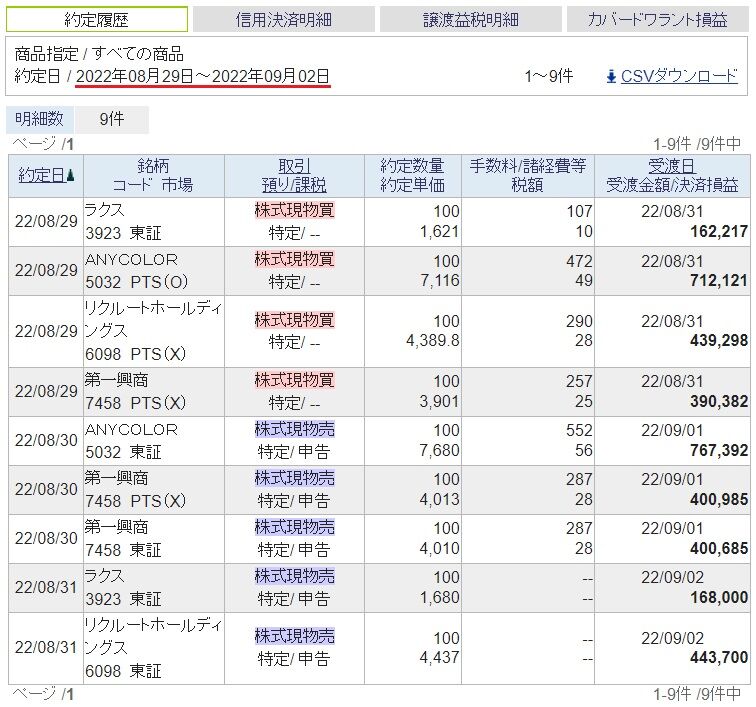Select the settlement amount 439,298

[x=719, y=340]
